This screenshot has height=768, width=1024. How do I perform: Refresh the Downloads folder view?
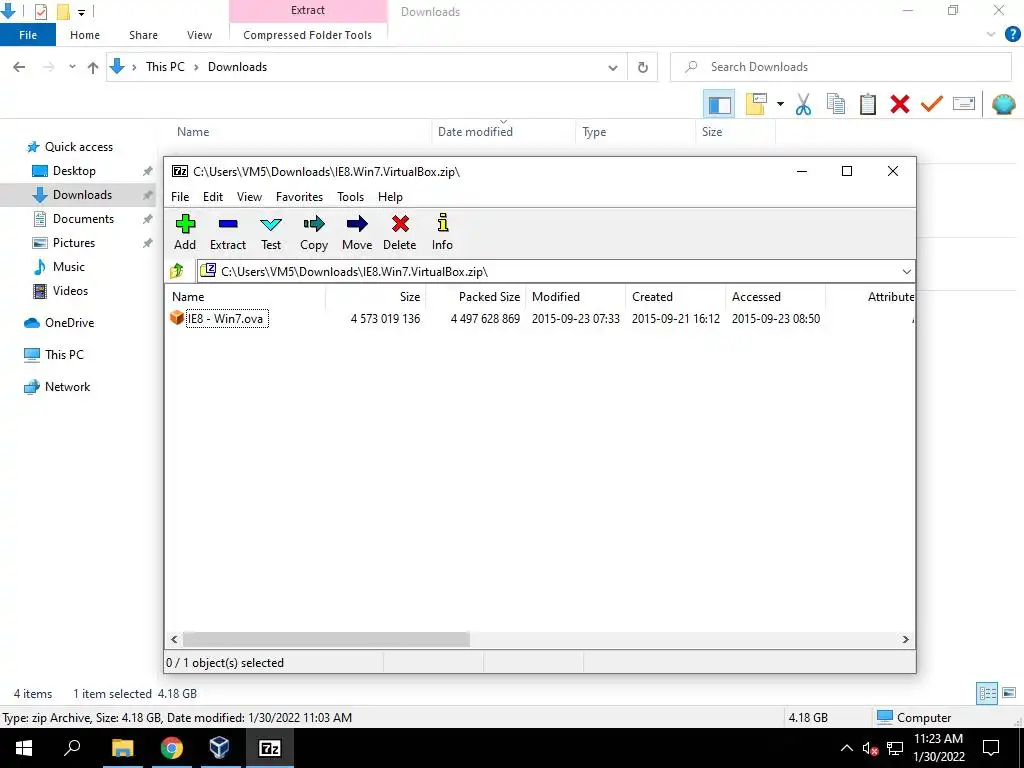[643, 67]
